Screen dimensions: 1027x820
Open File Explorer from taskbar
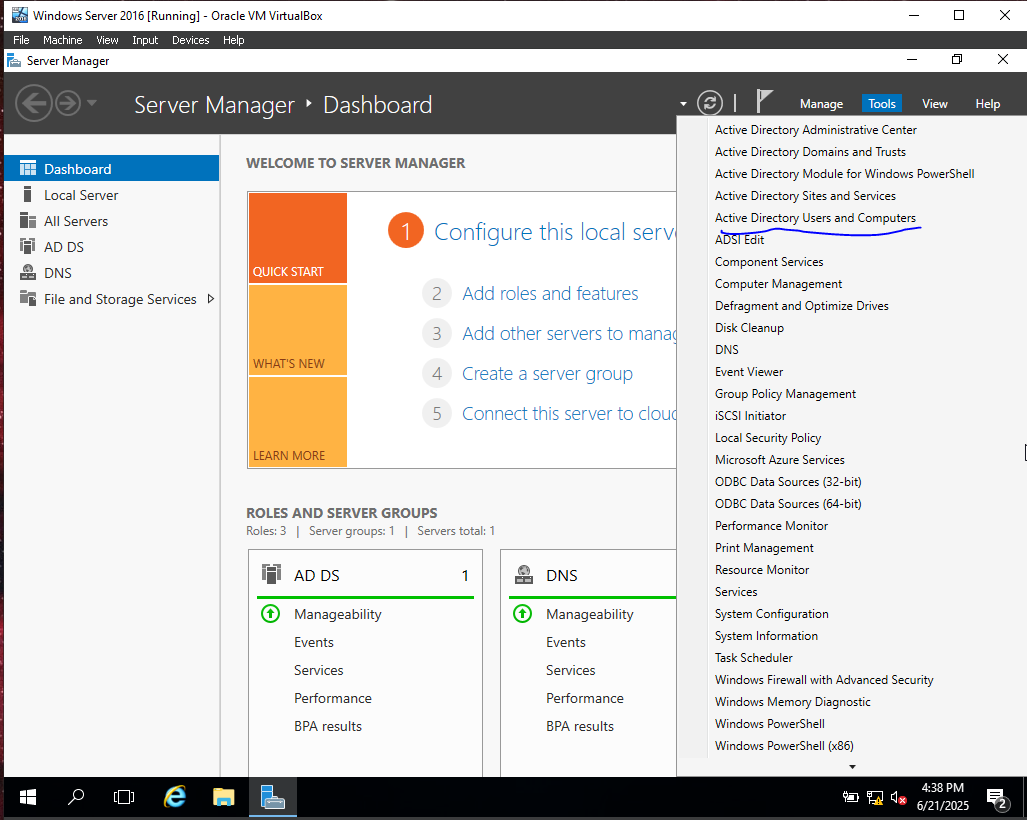coord(223,797)
